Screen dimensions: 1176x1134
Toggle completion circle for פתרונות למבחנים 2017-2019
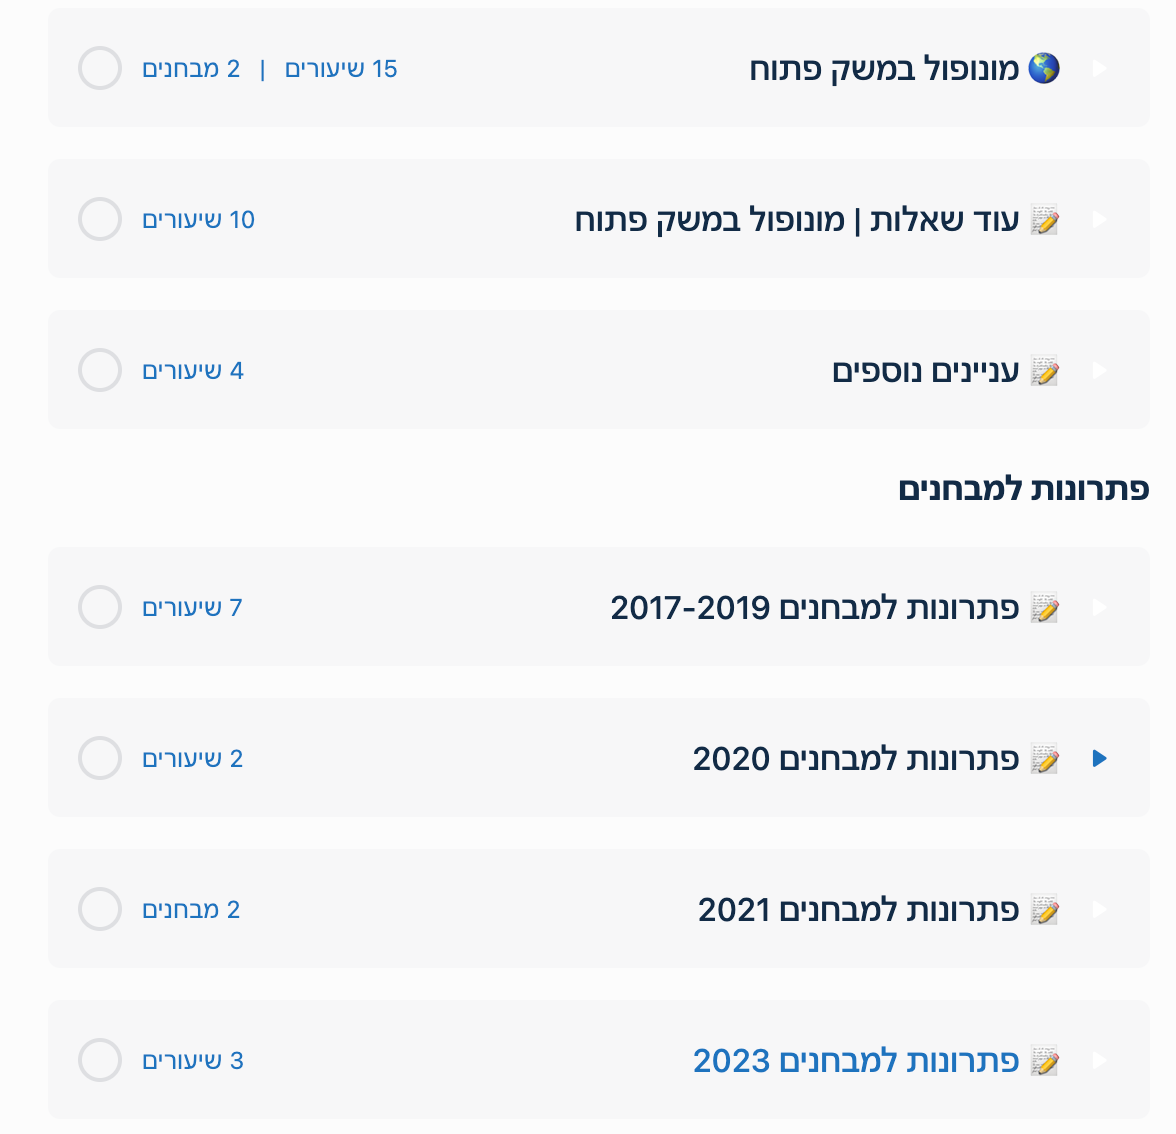coord(100,607)
